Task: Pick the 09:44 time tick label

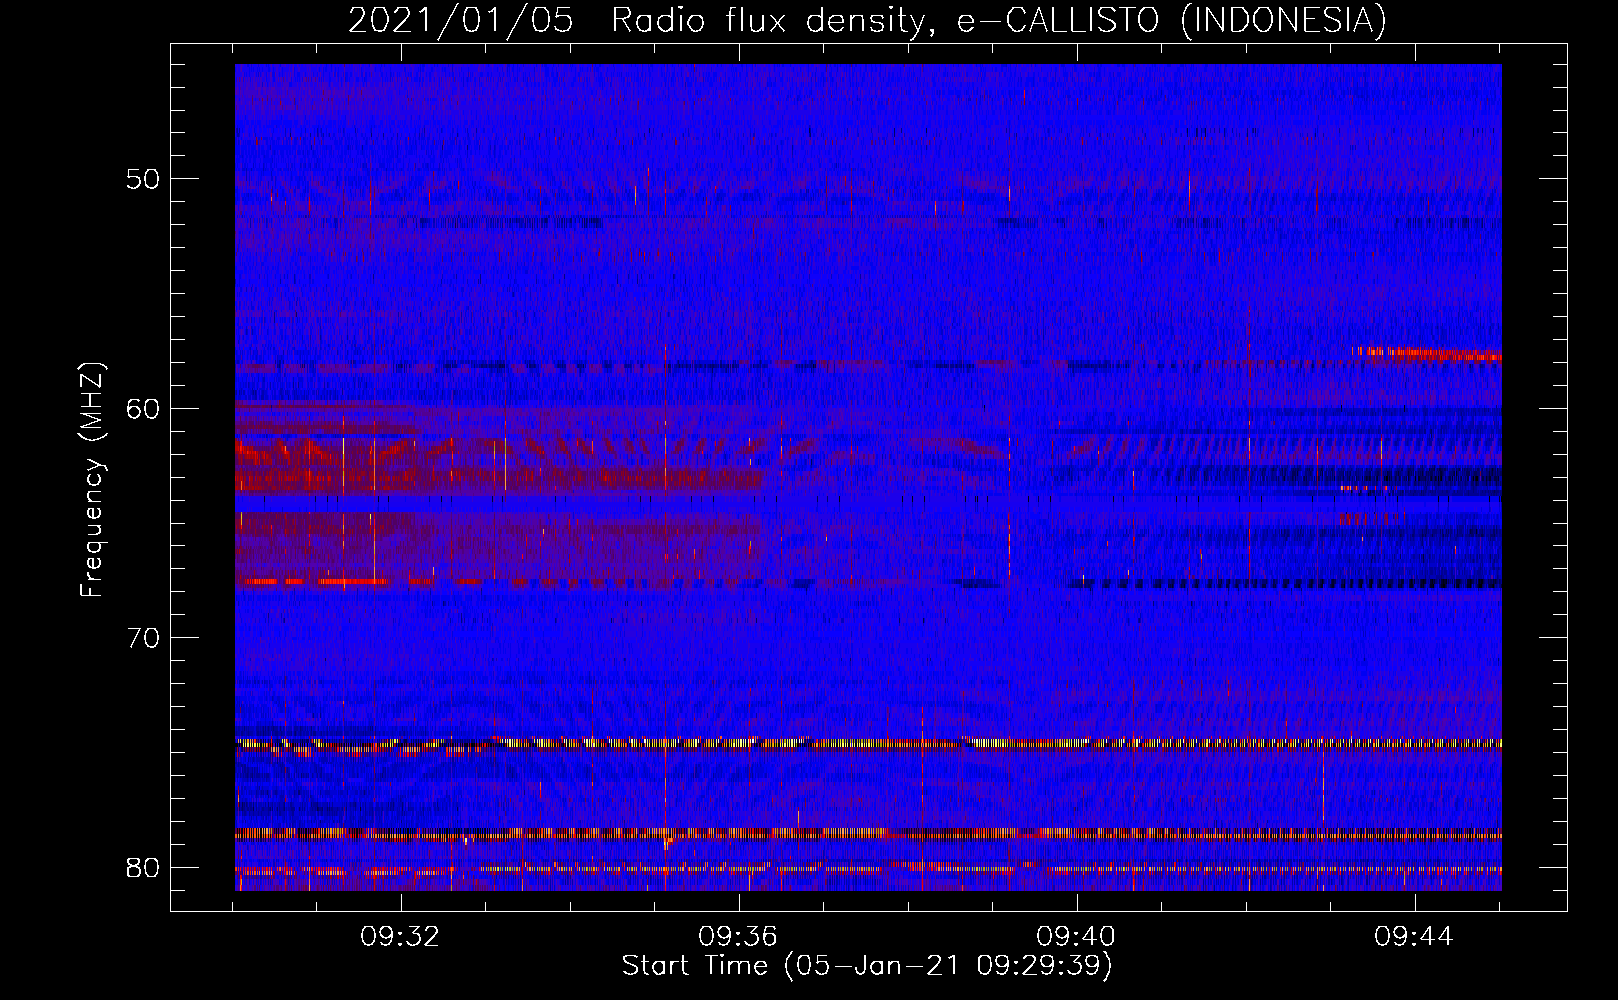Action: tap(1414, 937)
